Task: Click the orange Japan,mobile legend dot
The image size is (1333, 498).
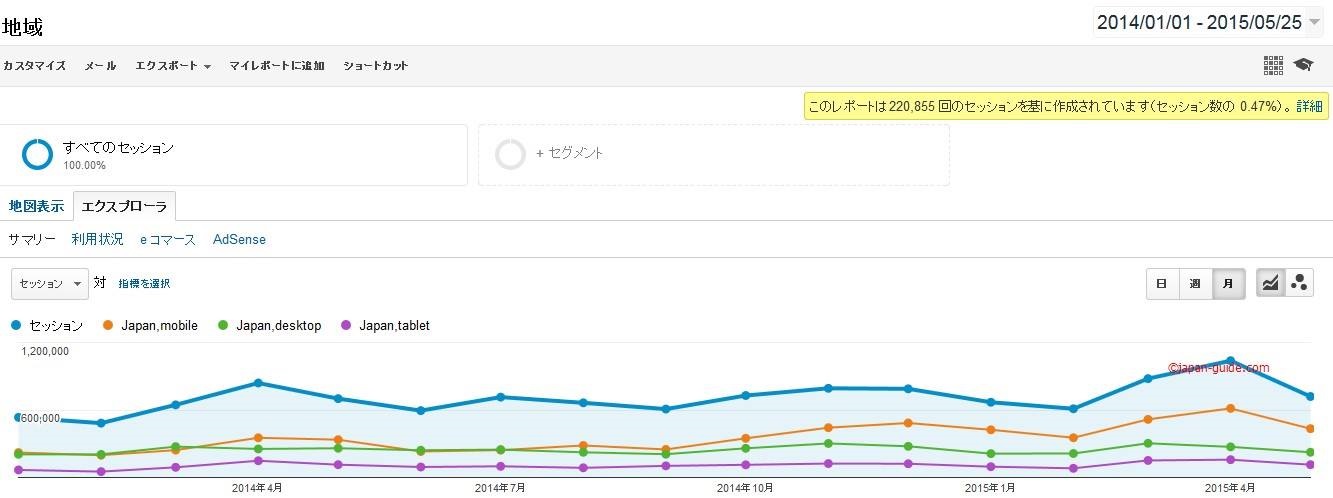Action: pos(108,325)
